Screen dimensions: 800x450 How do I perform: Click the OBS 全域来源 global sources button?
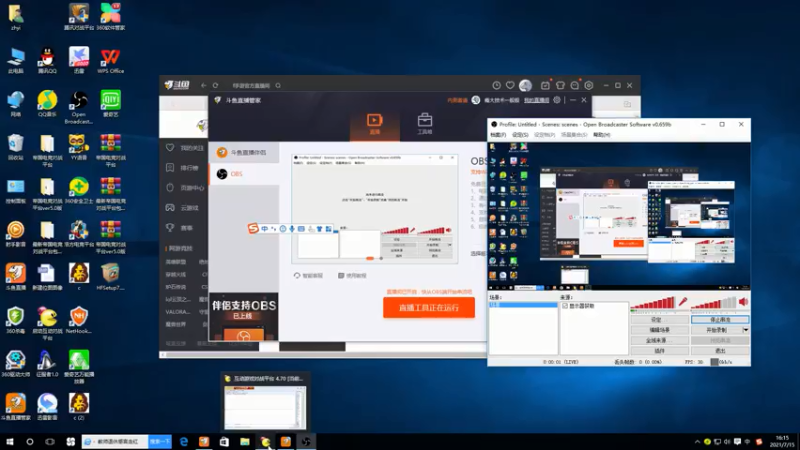coord(659,340)
